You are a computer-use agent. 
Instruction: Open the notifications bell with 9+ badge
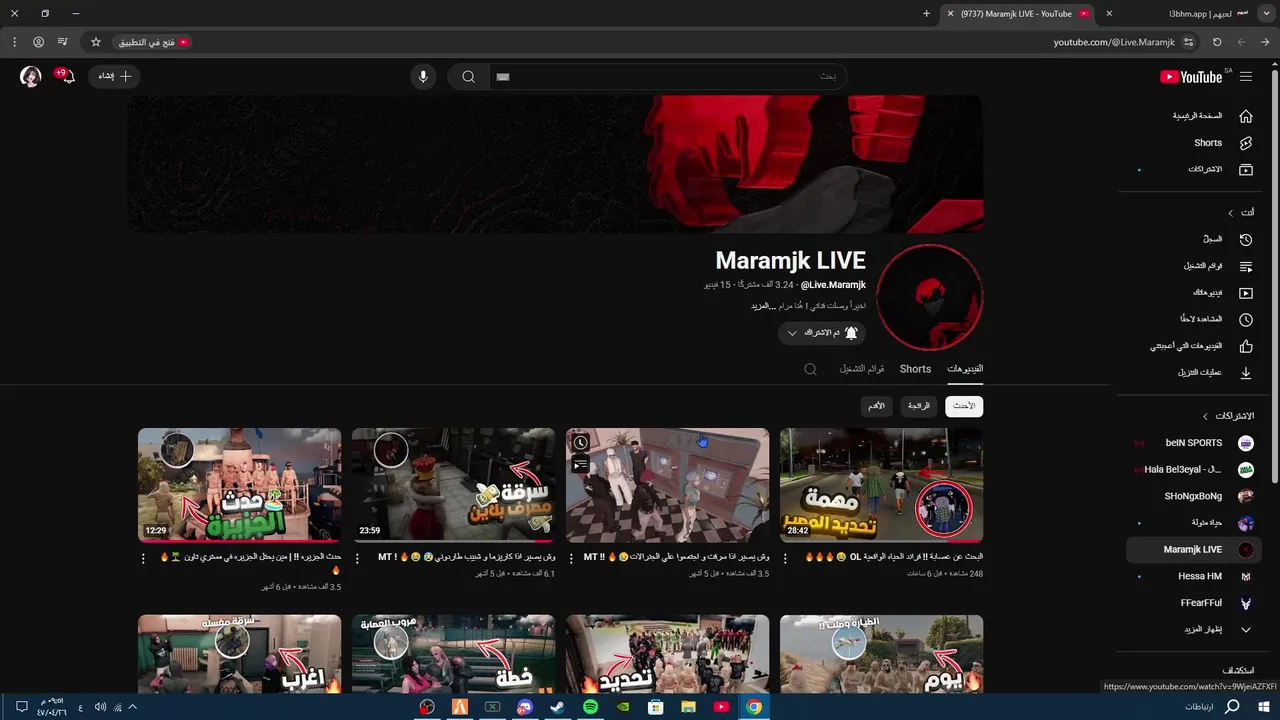[x=67, y=76]
